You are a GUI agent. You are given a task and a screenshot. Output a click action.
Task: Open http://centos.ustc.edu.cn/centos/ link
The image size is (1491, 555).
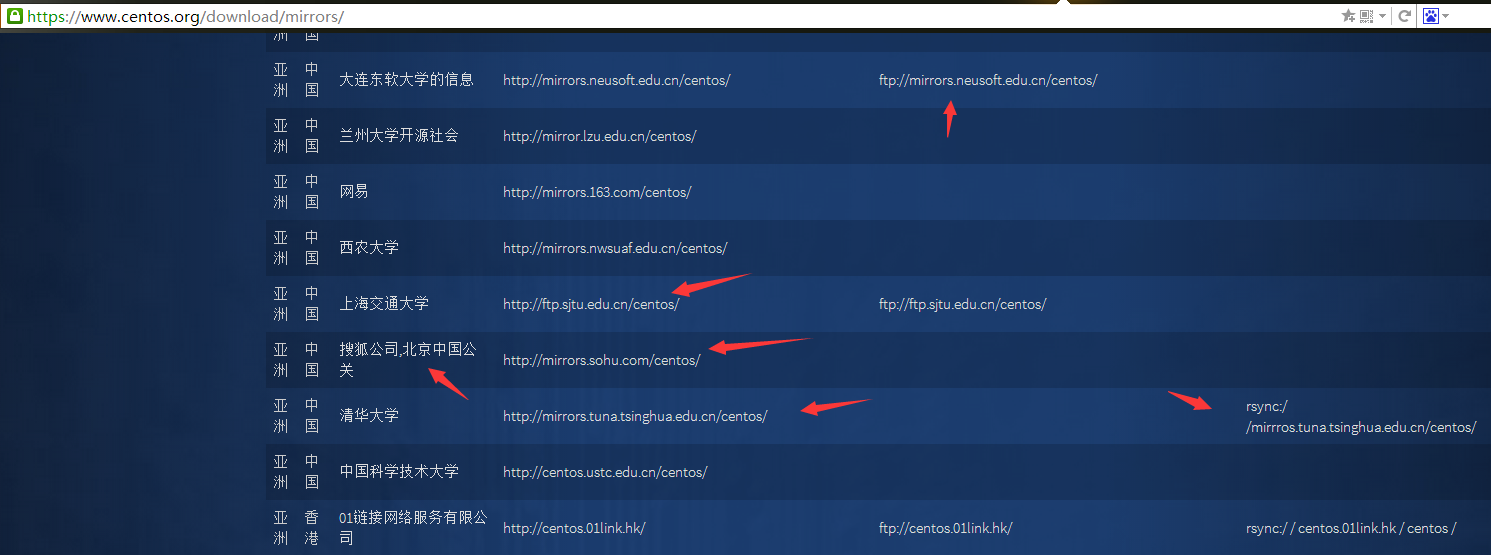605,472
